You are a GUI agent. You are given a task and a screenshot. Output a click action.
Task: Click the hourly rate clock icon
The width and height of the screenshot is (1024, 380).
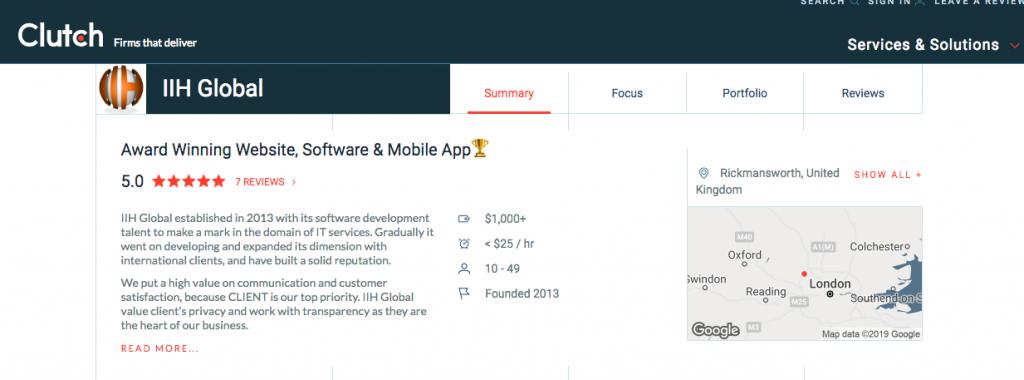tap(464, 244)
